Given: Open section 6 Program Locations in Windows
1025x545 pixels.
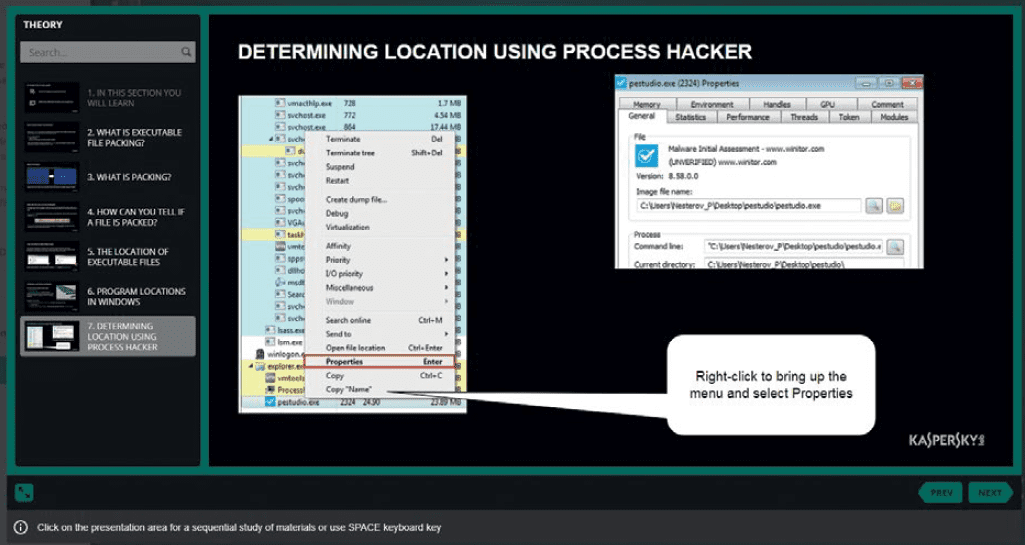Looking at the screenshot, I should [x=108, y=297].
